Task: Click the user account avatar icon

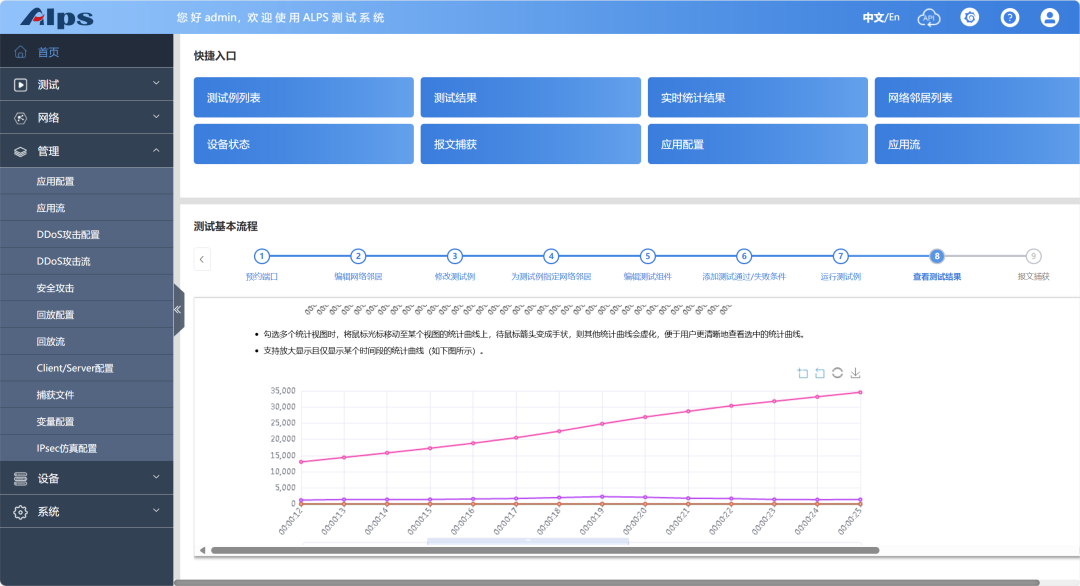Action: pos(1049,17)
